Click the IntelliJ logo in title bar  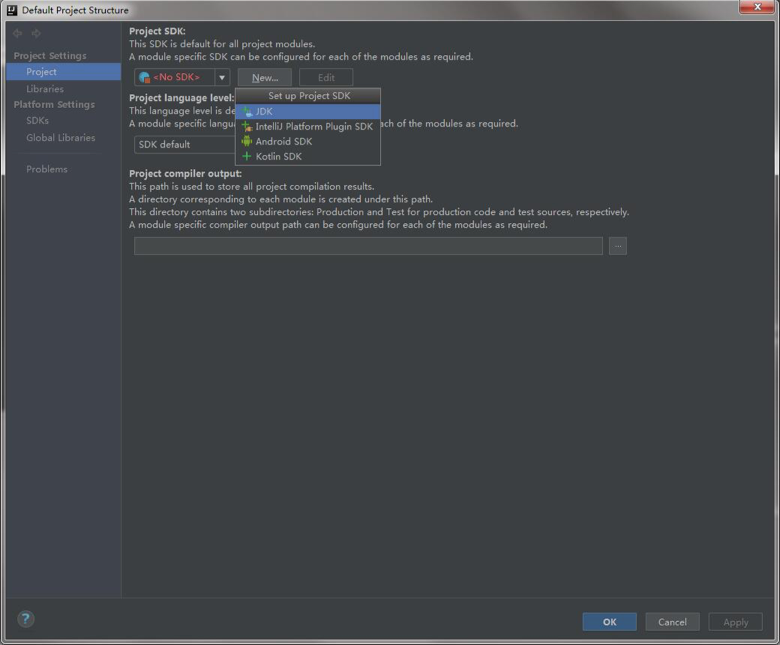12,10
